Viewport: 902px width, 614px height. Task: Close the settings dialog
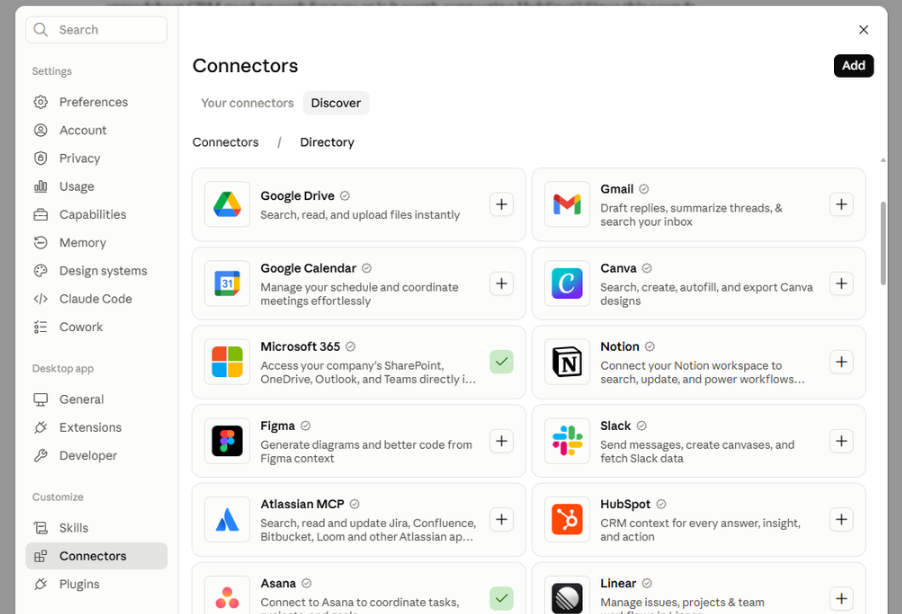[863, 30]
